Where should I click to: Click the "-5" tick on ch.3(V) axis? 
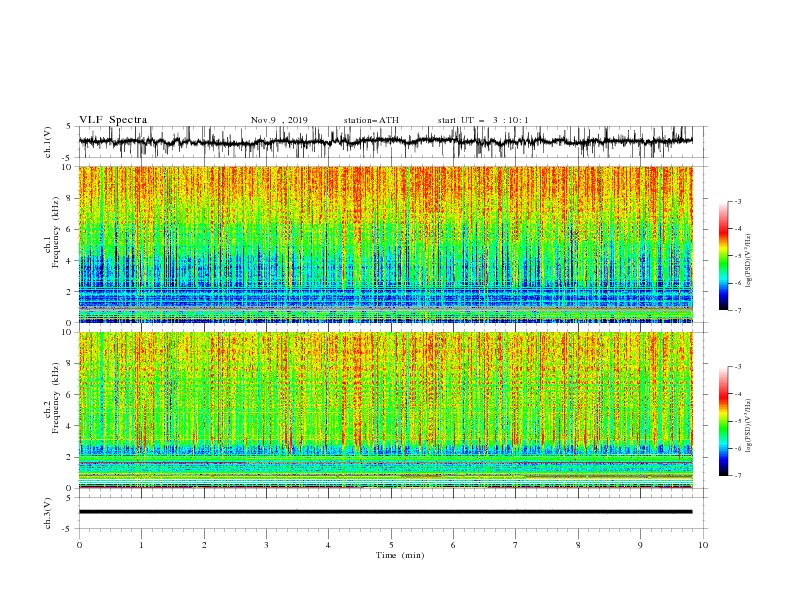(67, 529)
